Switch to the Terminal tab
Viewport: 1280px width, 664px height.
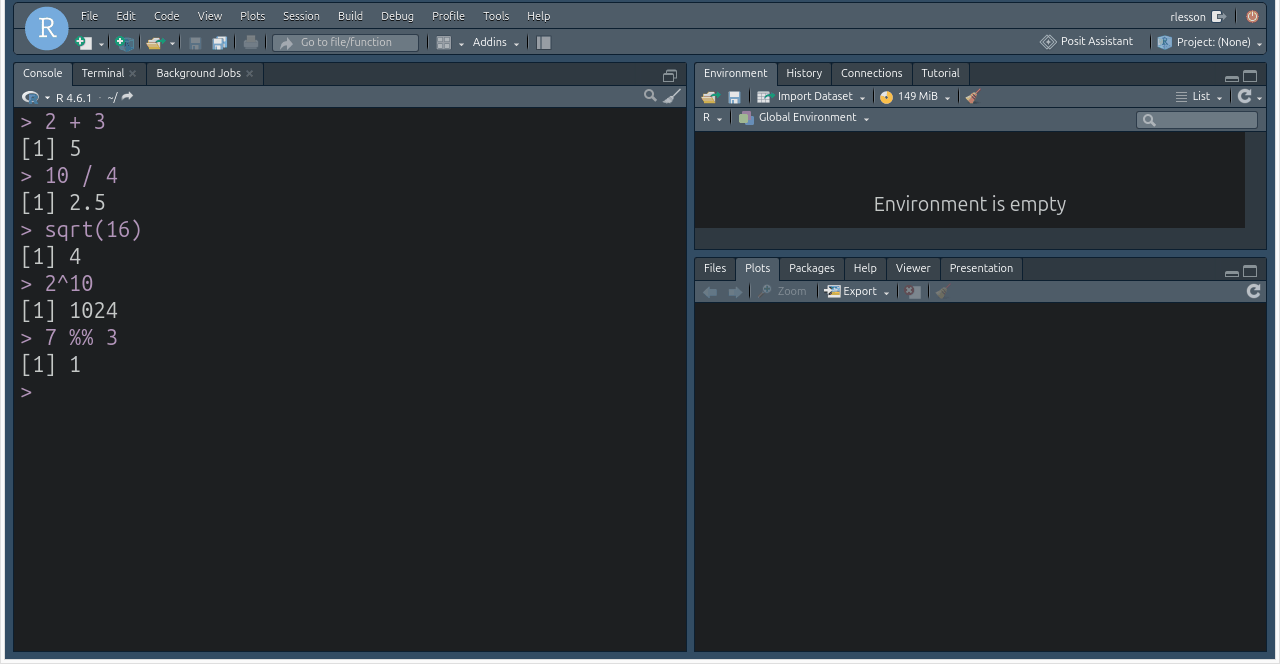(x=103, y=74)
